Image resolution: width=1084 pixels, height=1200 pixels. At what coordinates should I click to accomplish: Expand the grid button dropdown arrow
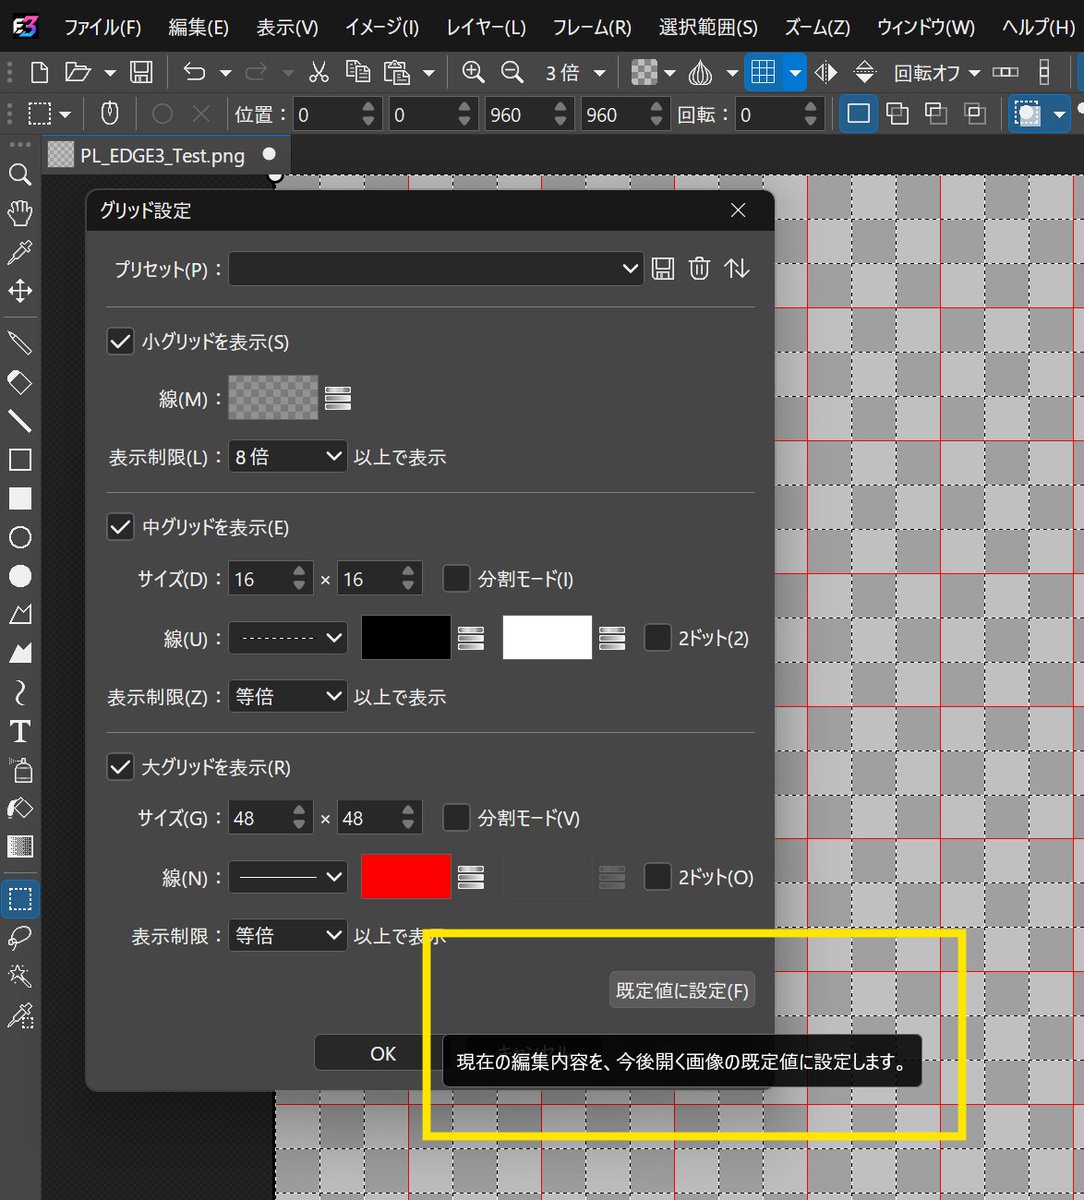coord(795,72)
